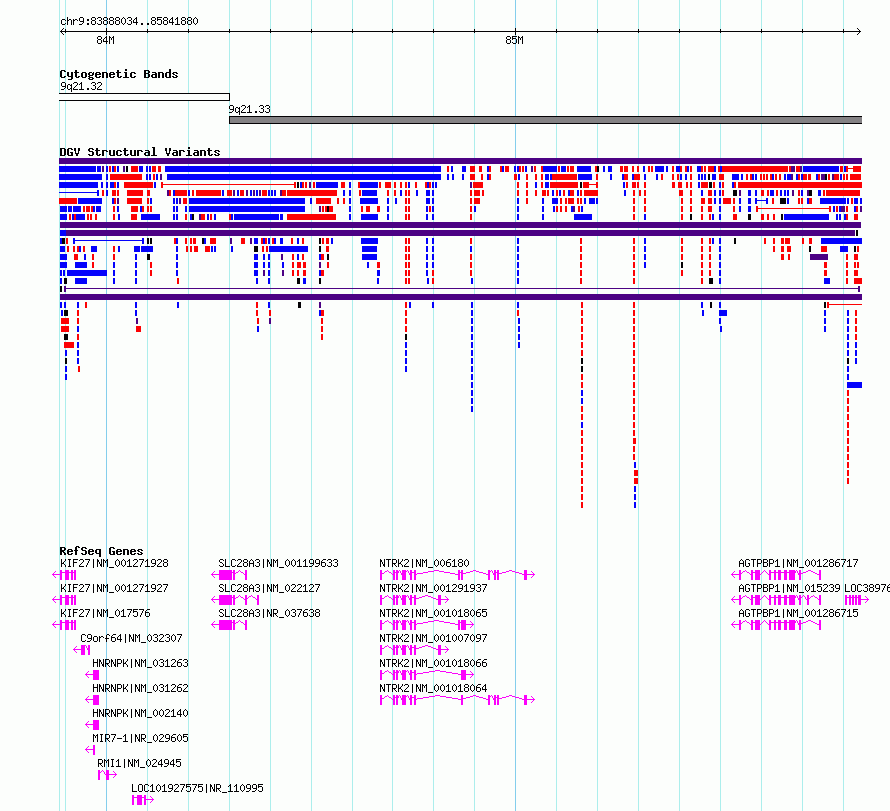Click the NTRK2 NM_001007097 gene glyph
890x811 pixels.
[414, 650]
